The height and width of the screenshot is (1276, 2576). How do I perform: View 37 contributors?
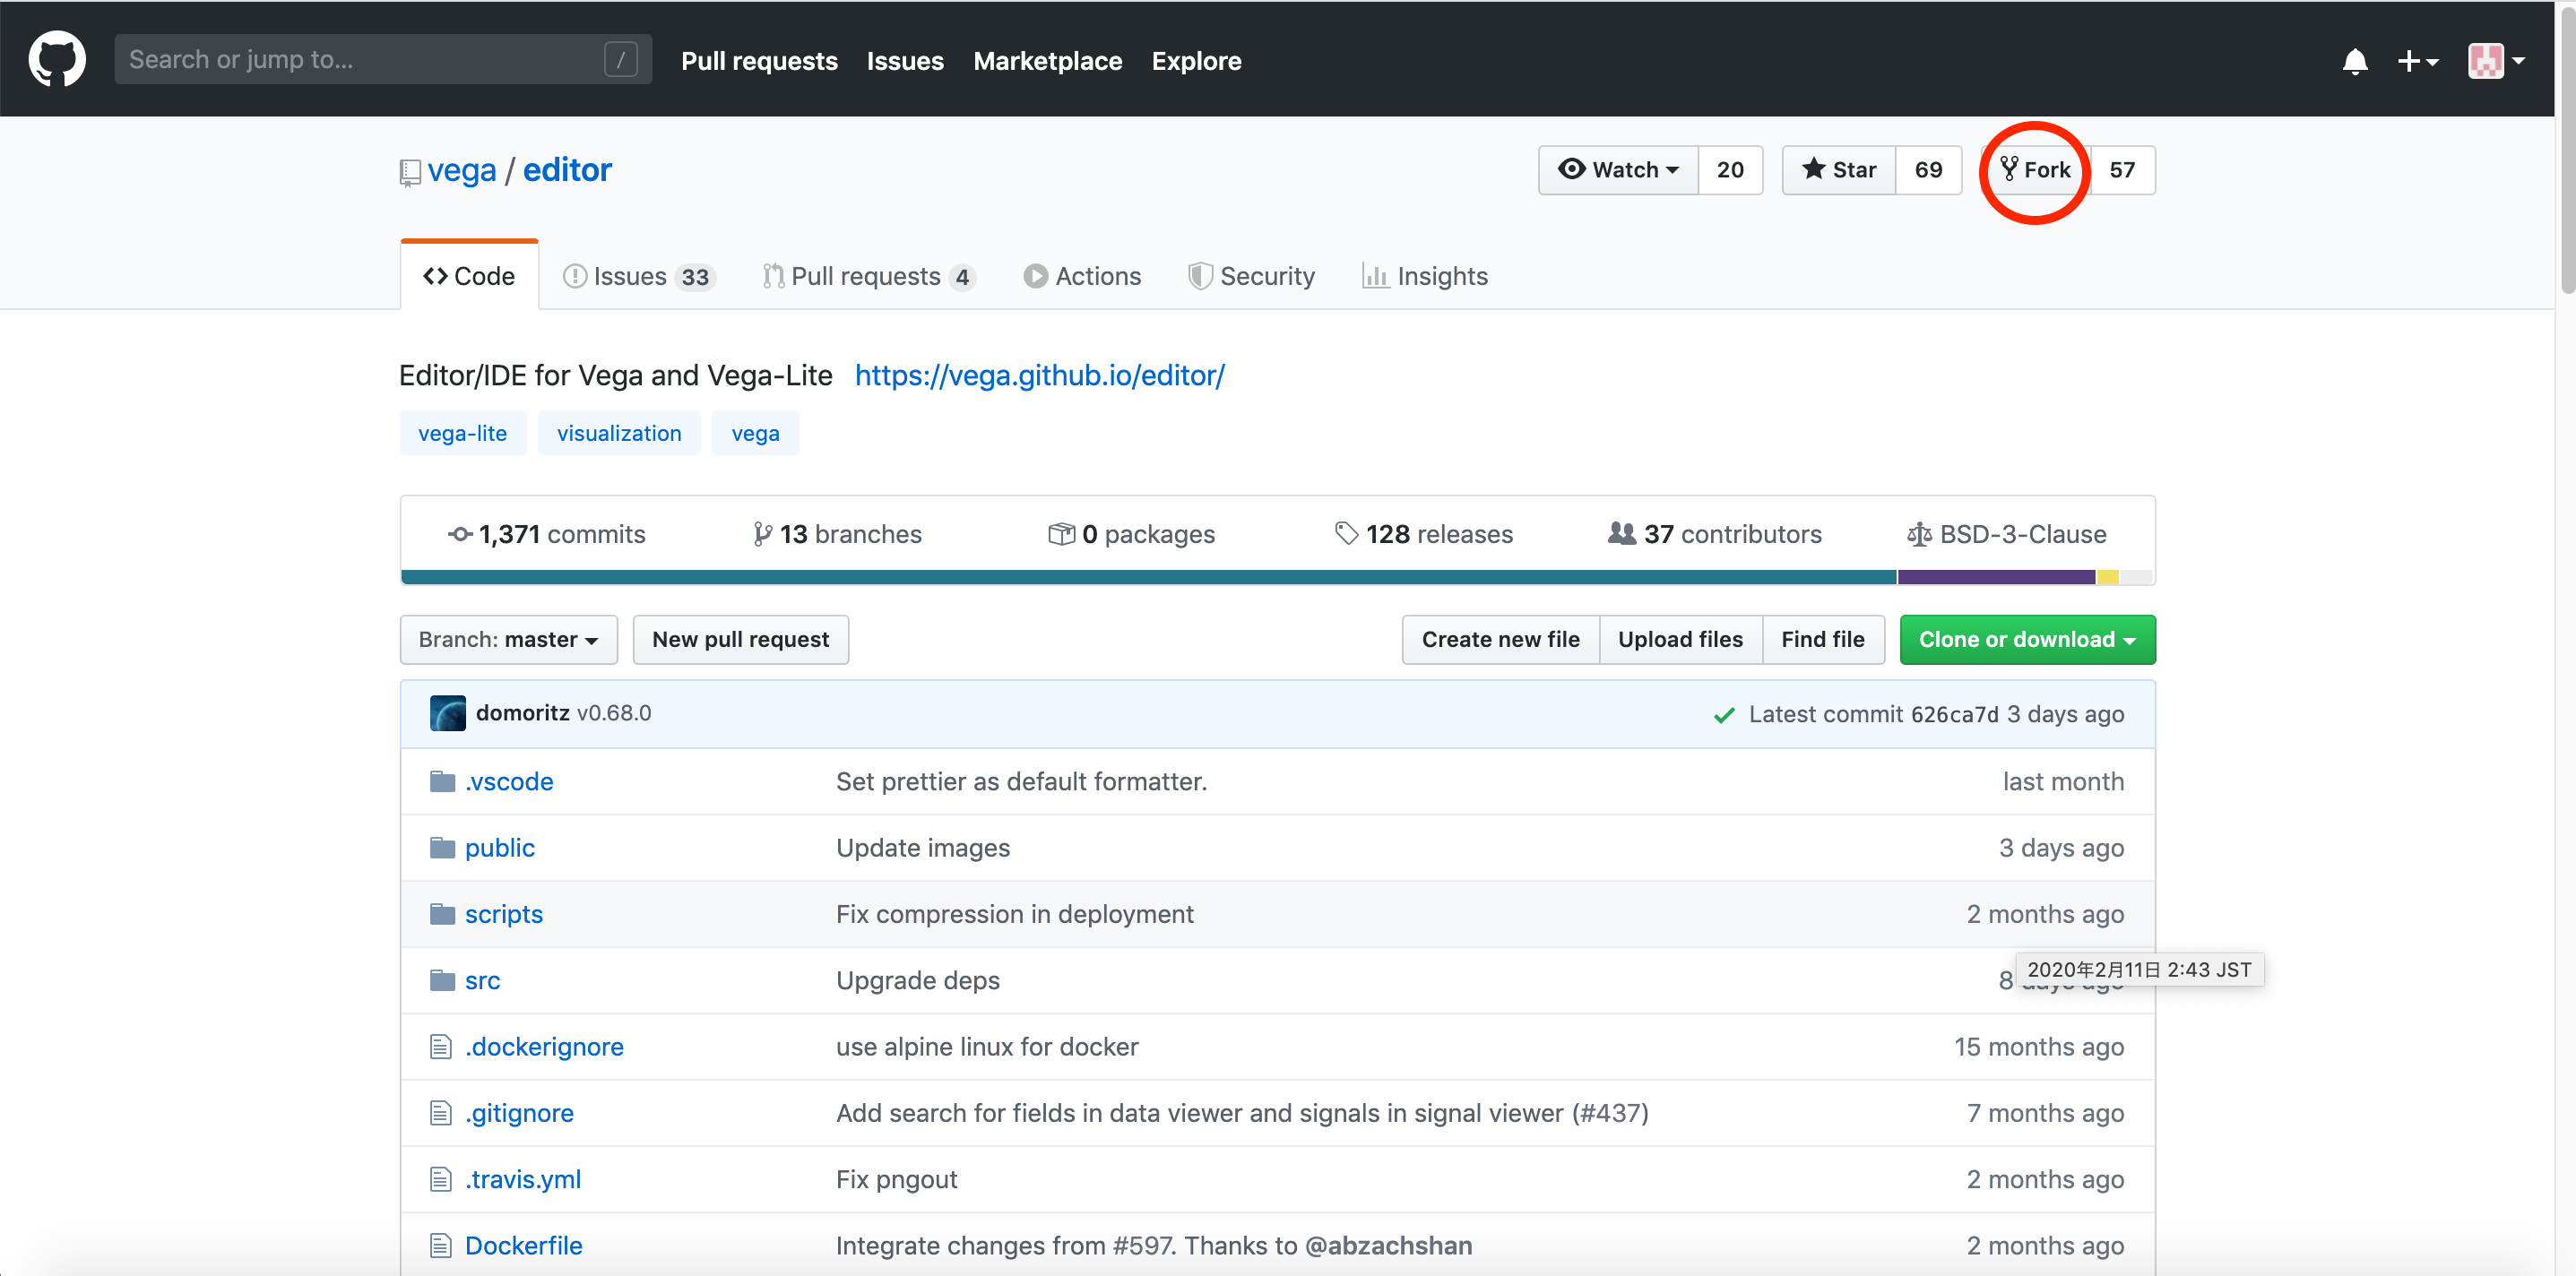(x=1714, y=534)
